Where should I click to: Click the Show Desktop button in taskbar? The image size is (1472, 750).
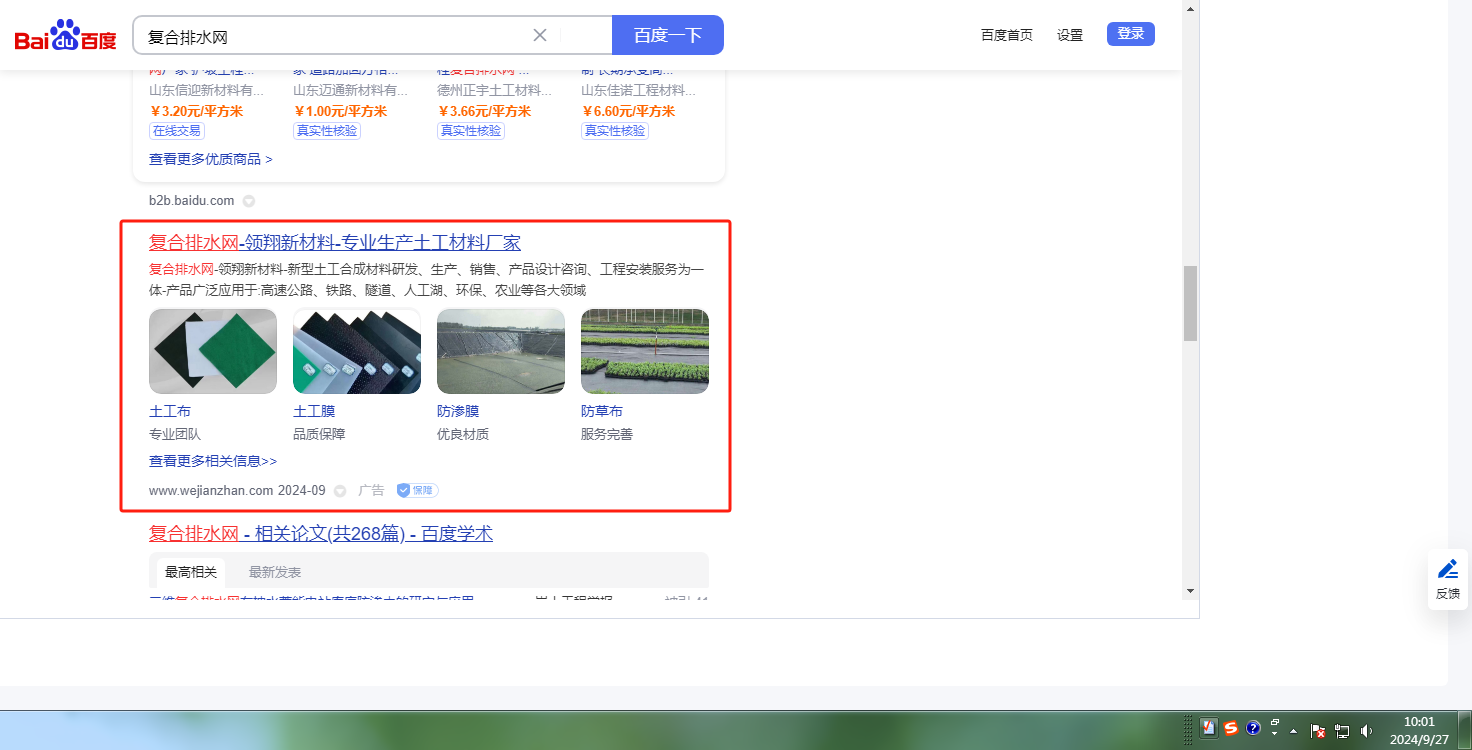(1464, 730)
